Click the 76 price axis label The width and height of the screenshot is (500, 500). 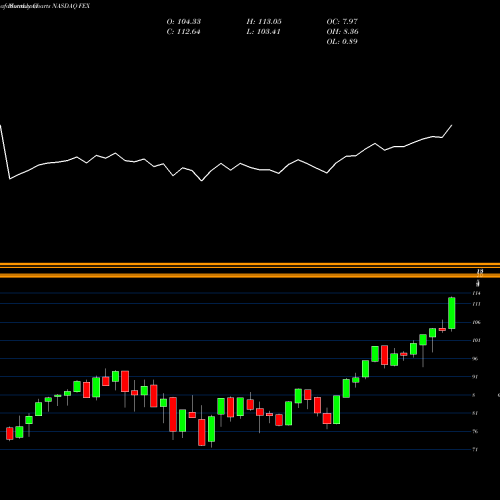coord(475,431)
